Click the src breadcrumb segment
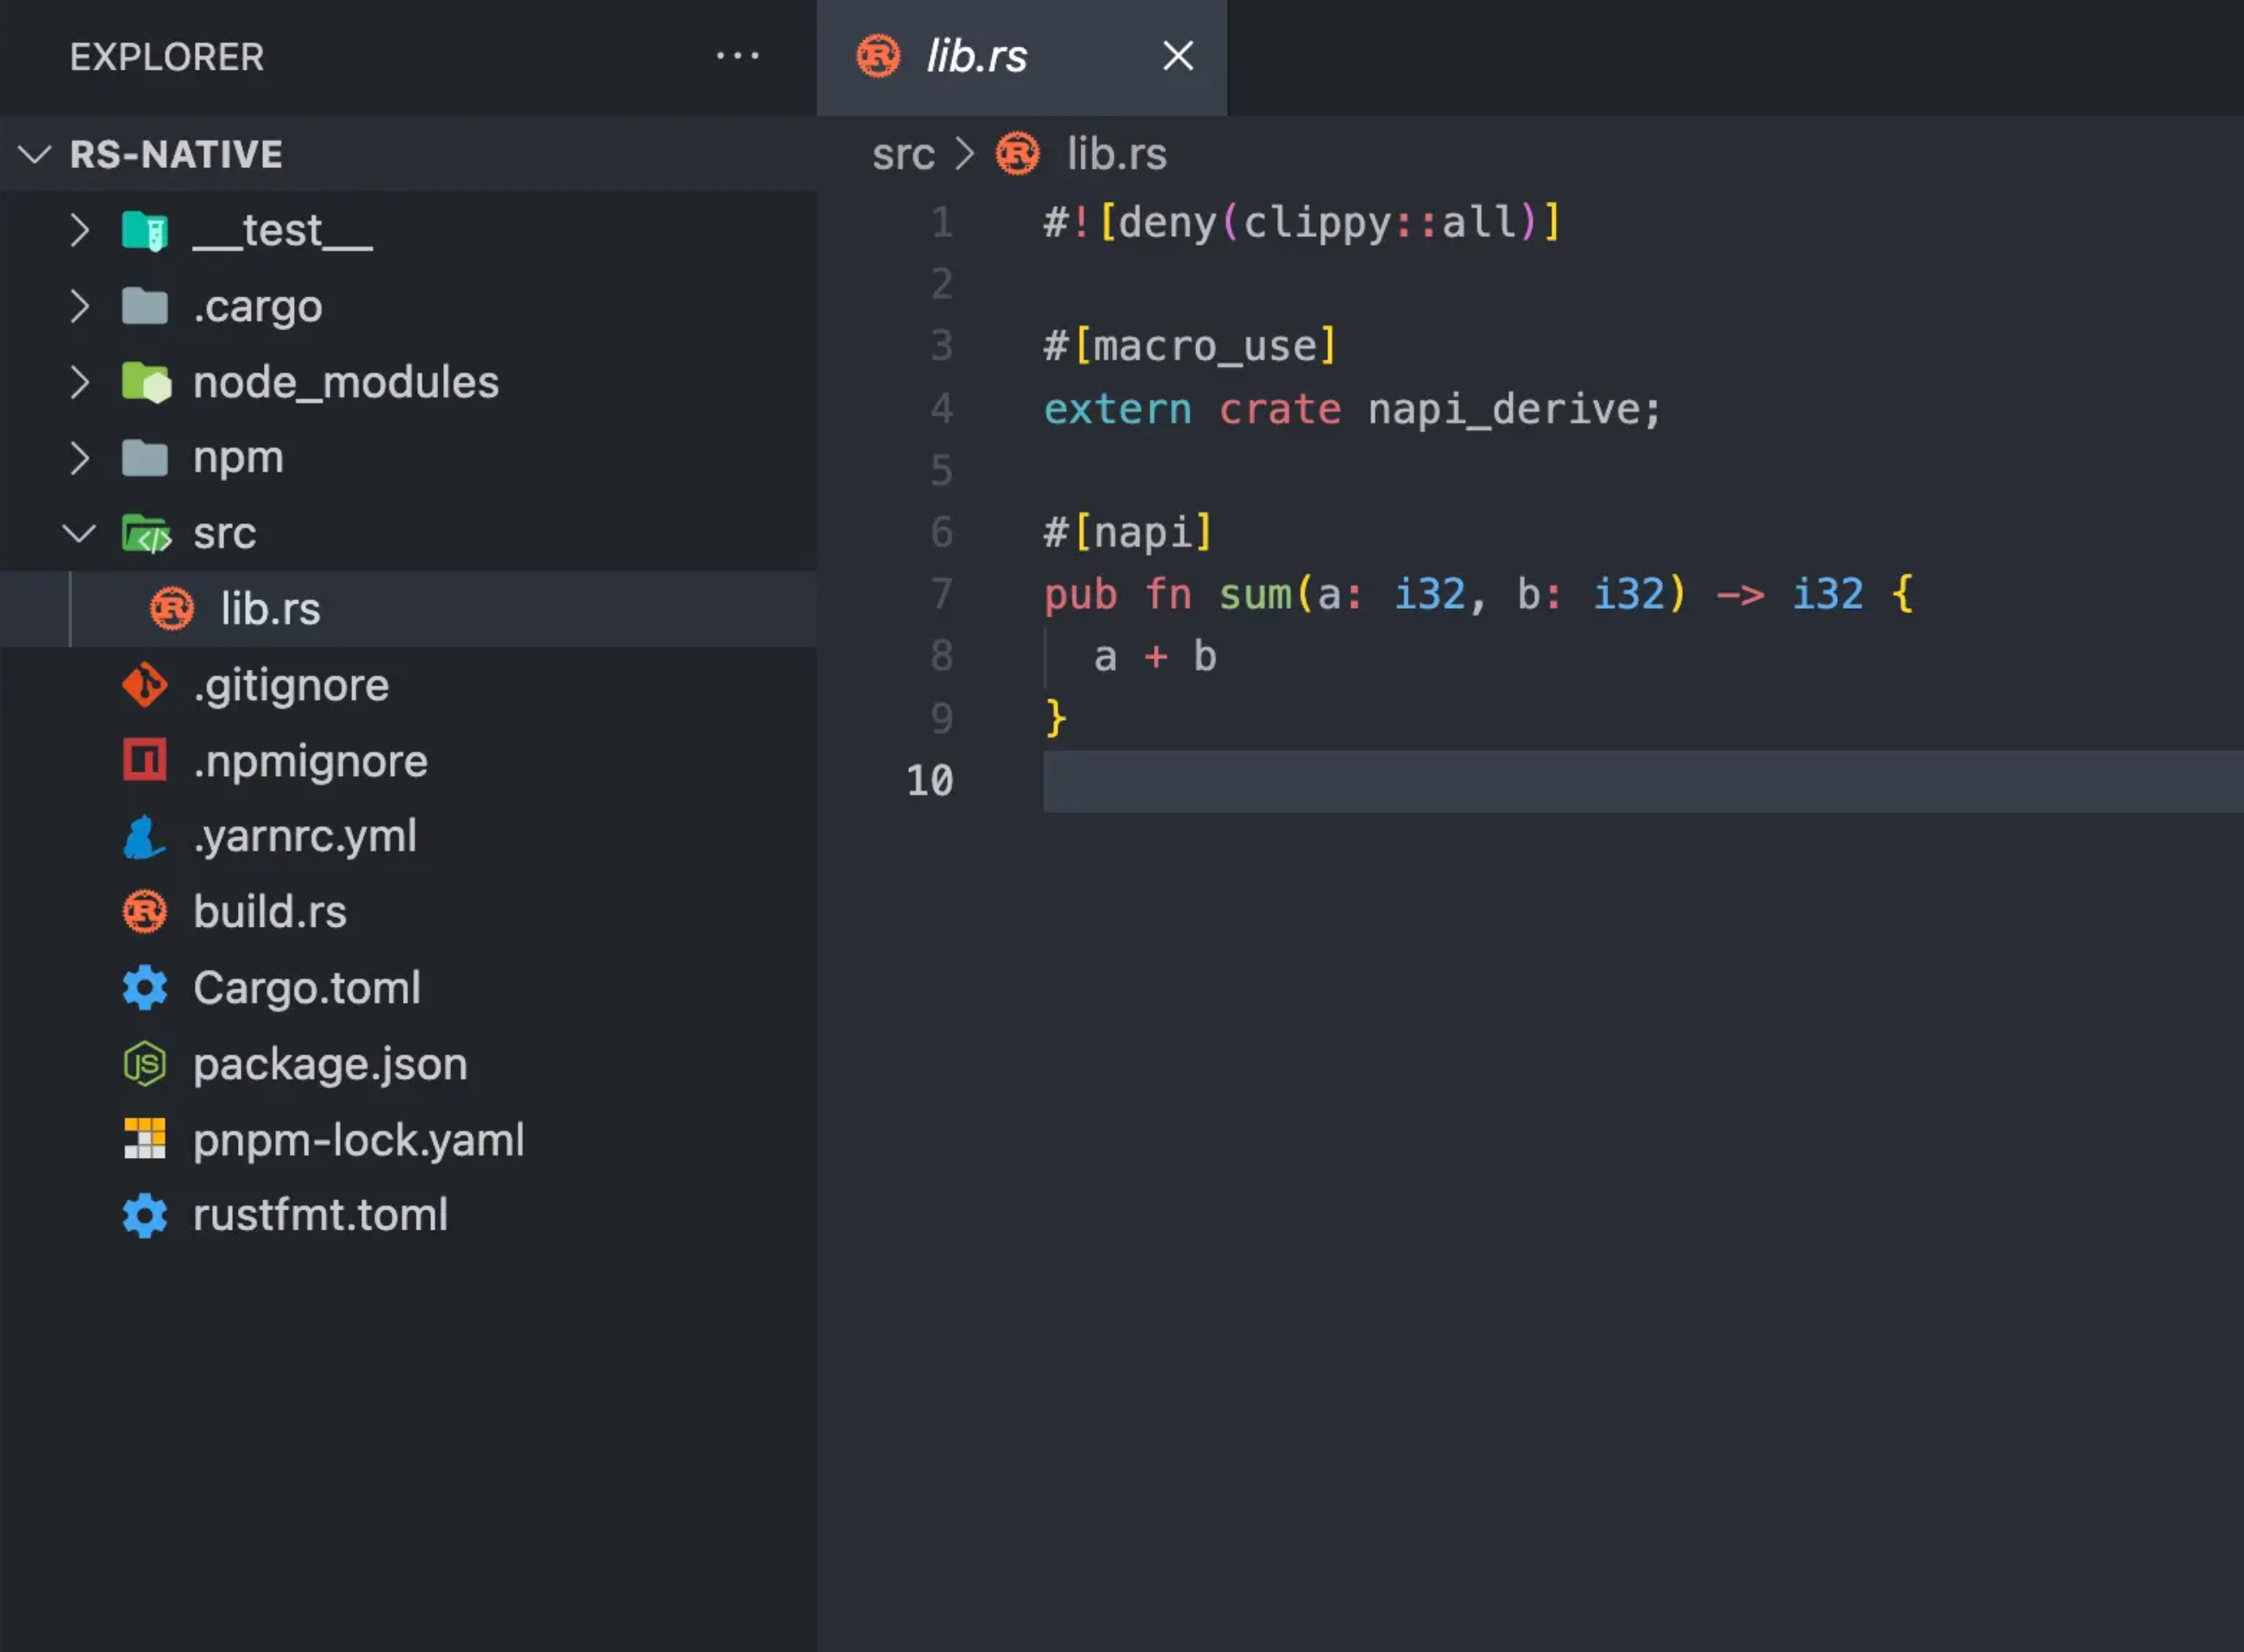 coord(903,154)
